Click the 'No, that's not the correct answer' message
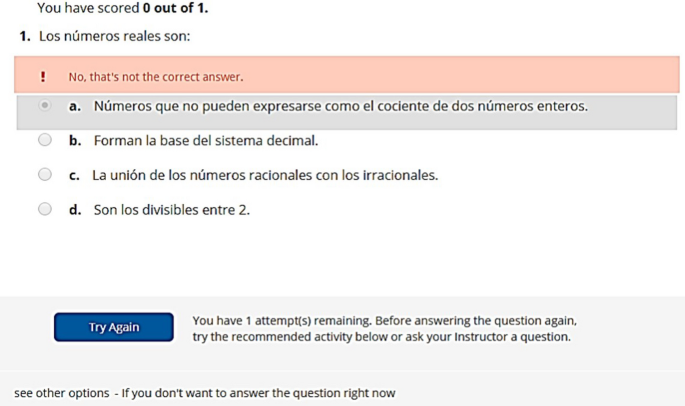Viewport: 685px width, 406px height. click(156, 76)
